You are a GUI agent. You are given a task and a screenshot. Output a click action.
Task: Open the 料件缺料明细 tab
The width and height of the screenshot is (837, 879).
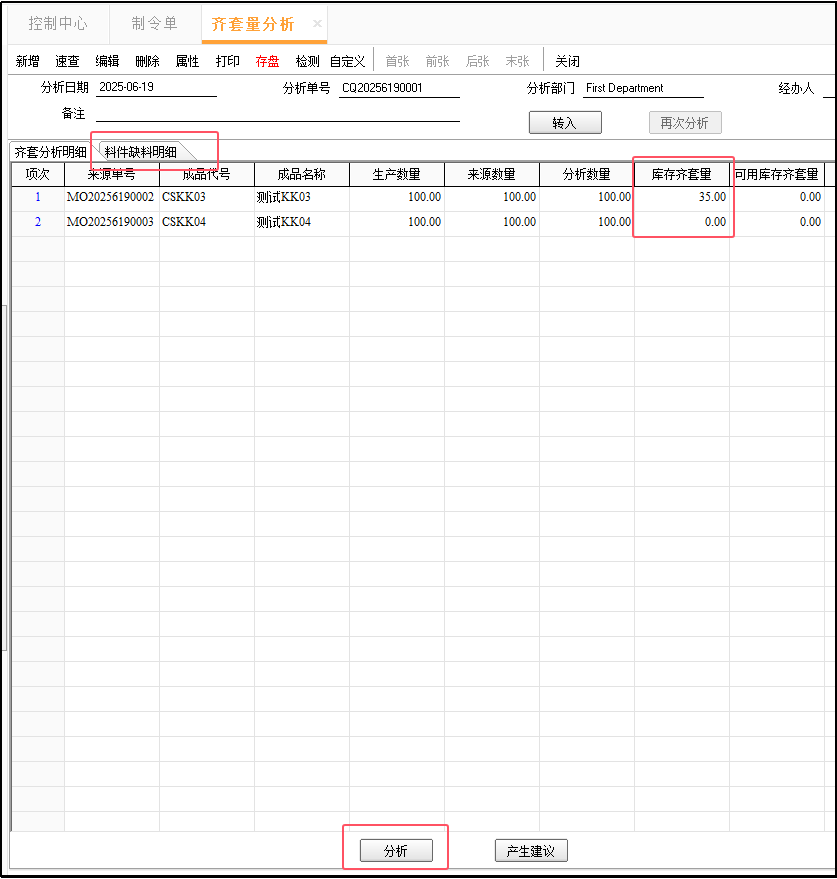pyautogui.click(x=141, y=152)
